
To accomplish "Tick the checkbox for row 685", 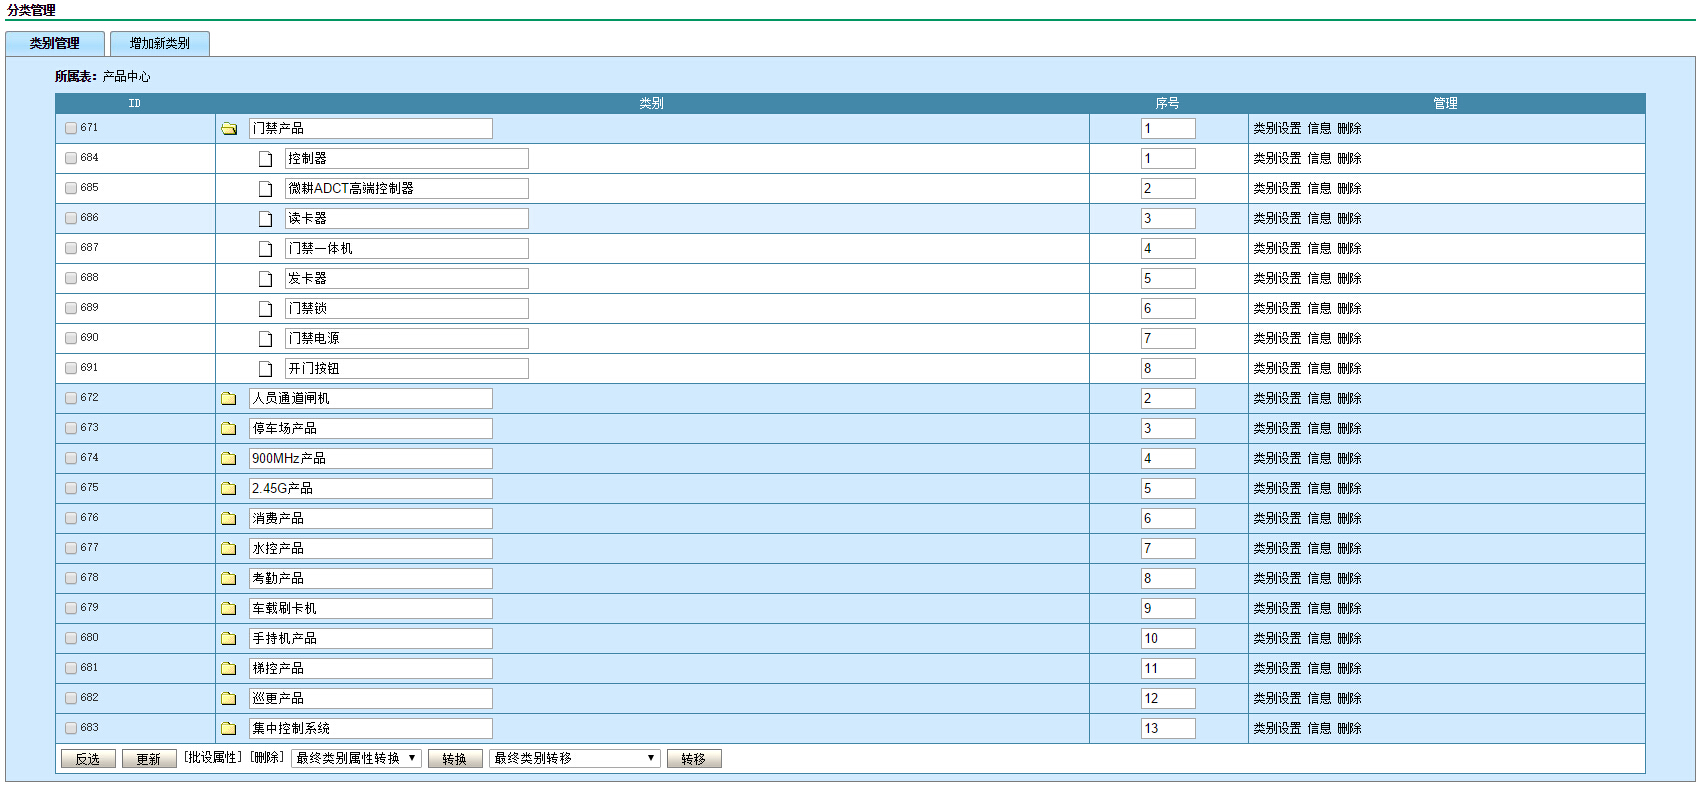I will tap(71, 188).
